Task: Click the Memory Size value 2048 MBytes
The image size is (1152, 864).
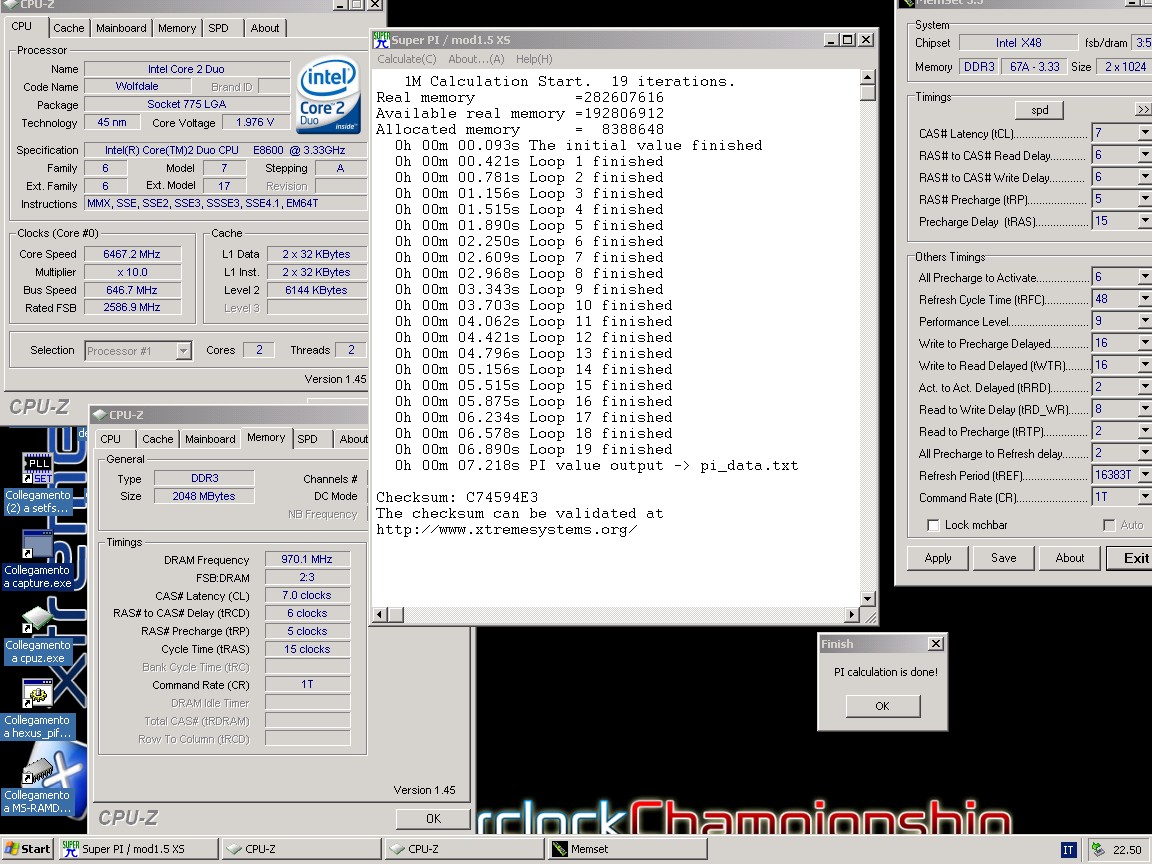Action: [204, 496]
